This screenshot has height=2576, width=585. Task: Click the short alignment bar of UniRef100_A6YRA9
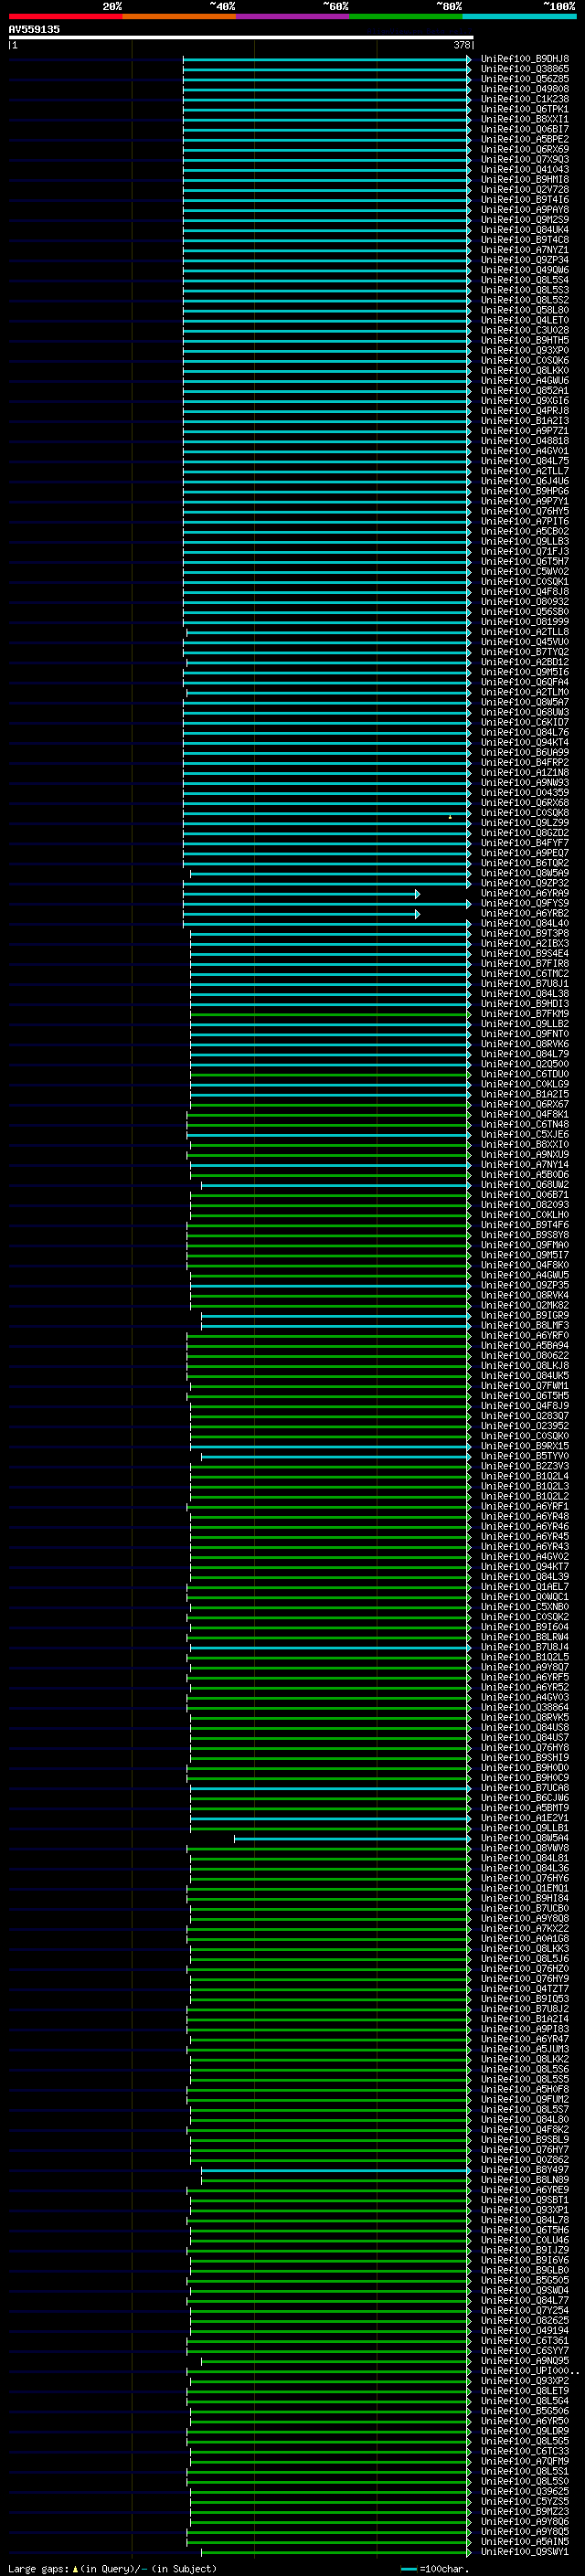(x=301, y=894)
